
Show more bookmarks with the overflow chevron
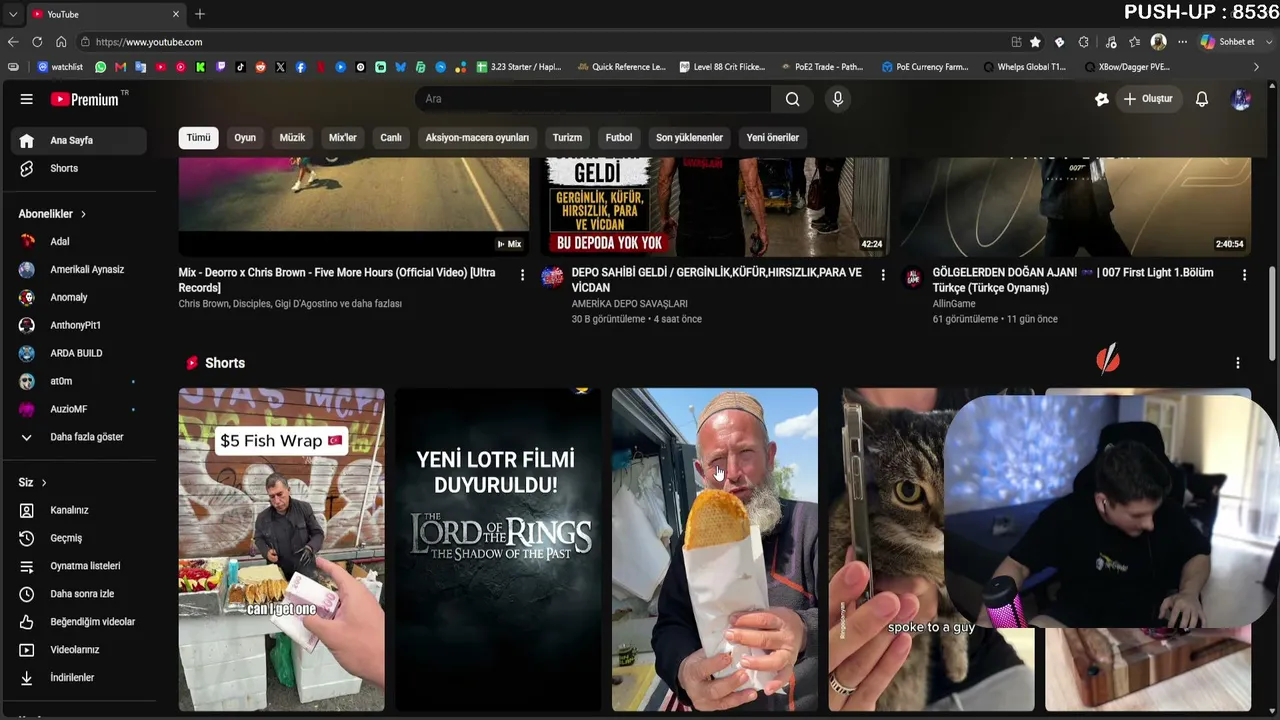click(x=1256, y=67)
